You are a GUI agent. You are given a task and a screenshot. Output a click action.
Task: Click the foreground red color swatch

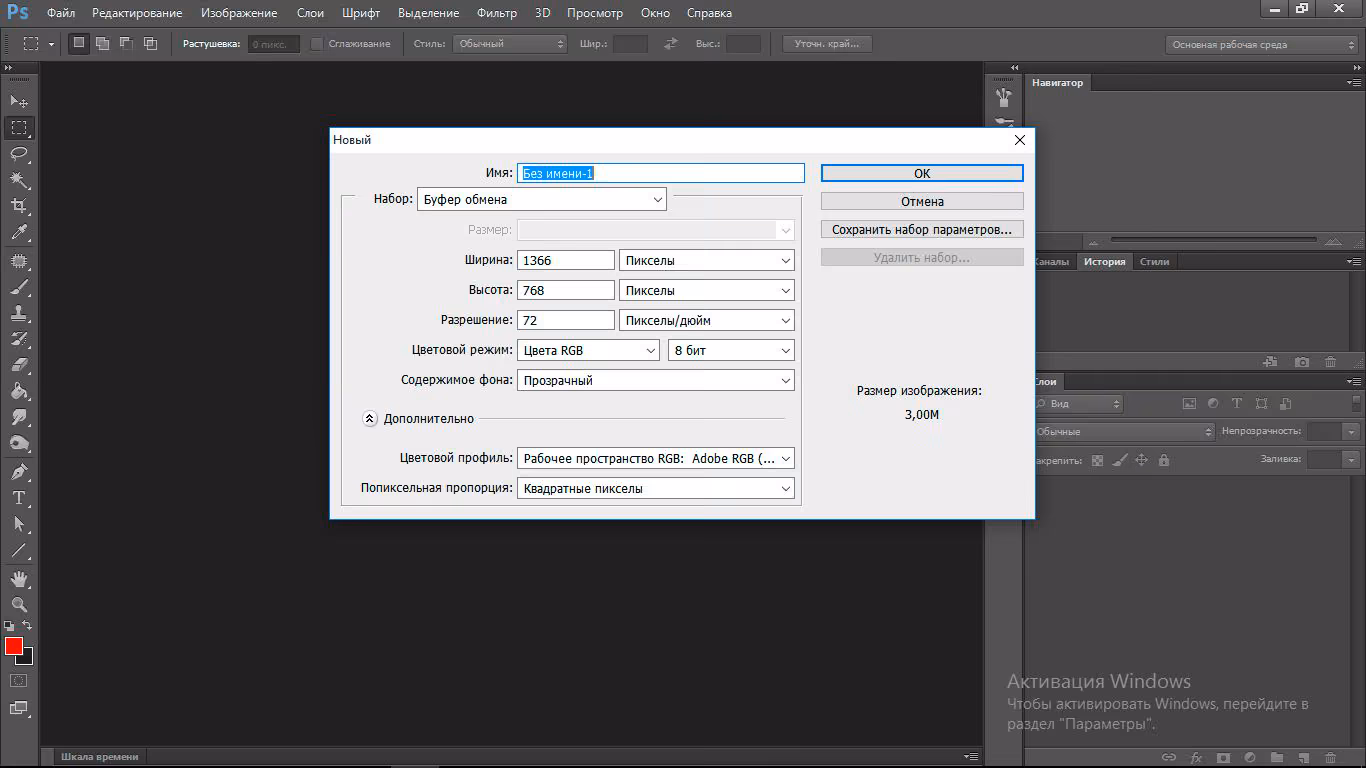tap(13, 646)
